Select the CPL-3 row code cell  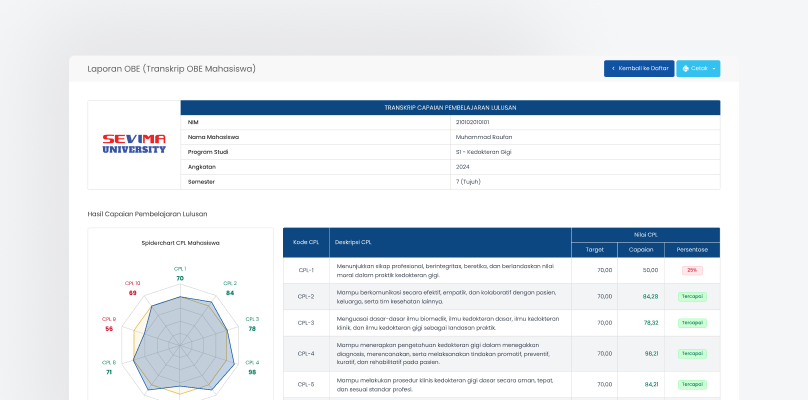coord(306,323)
